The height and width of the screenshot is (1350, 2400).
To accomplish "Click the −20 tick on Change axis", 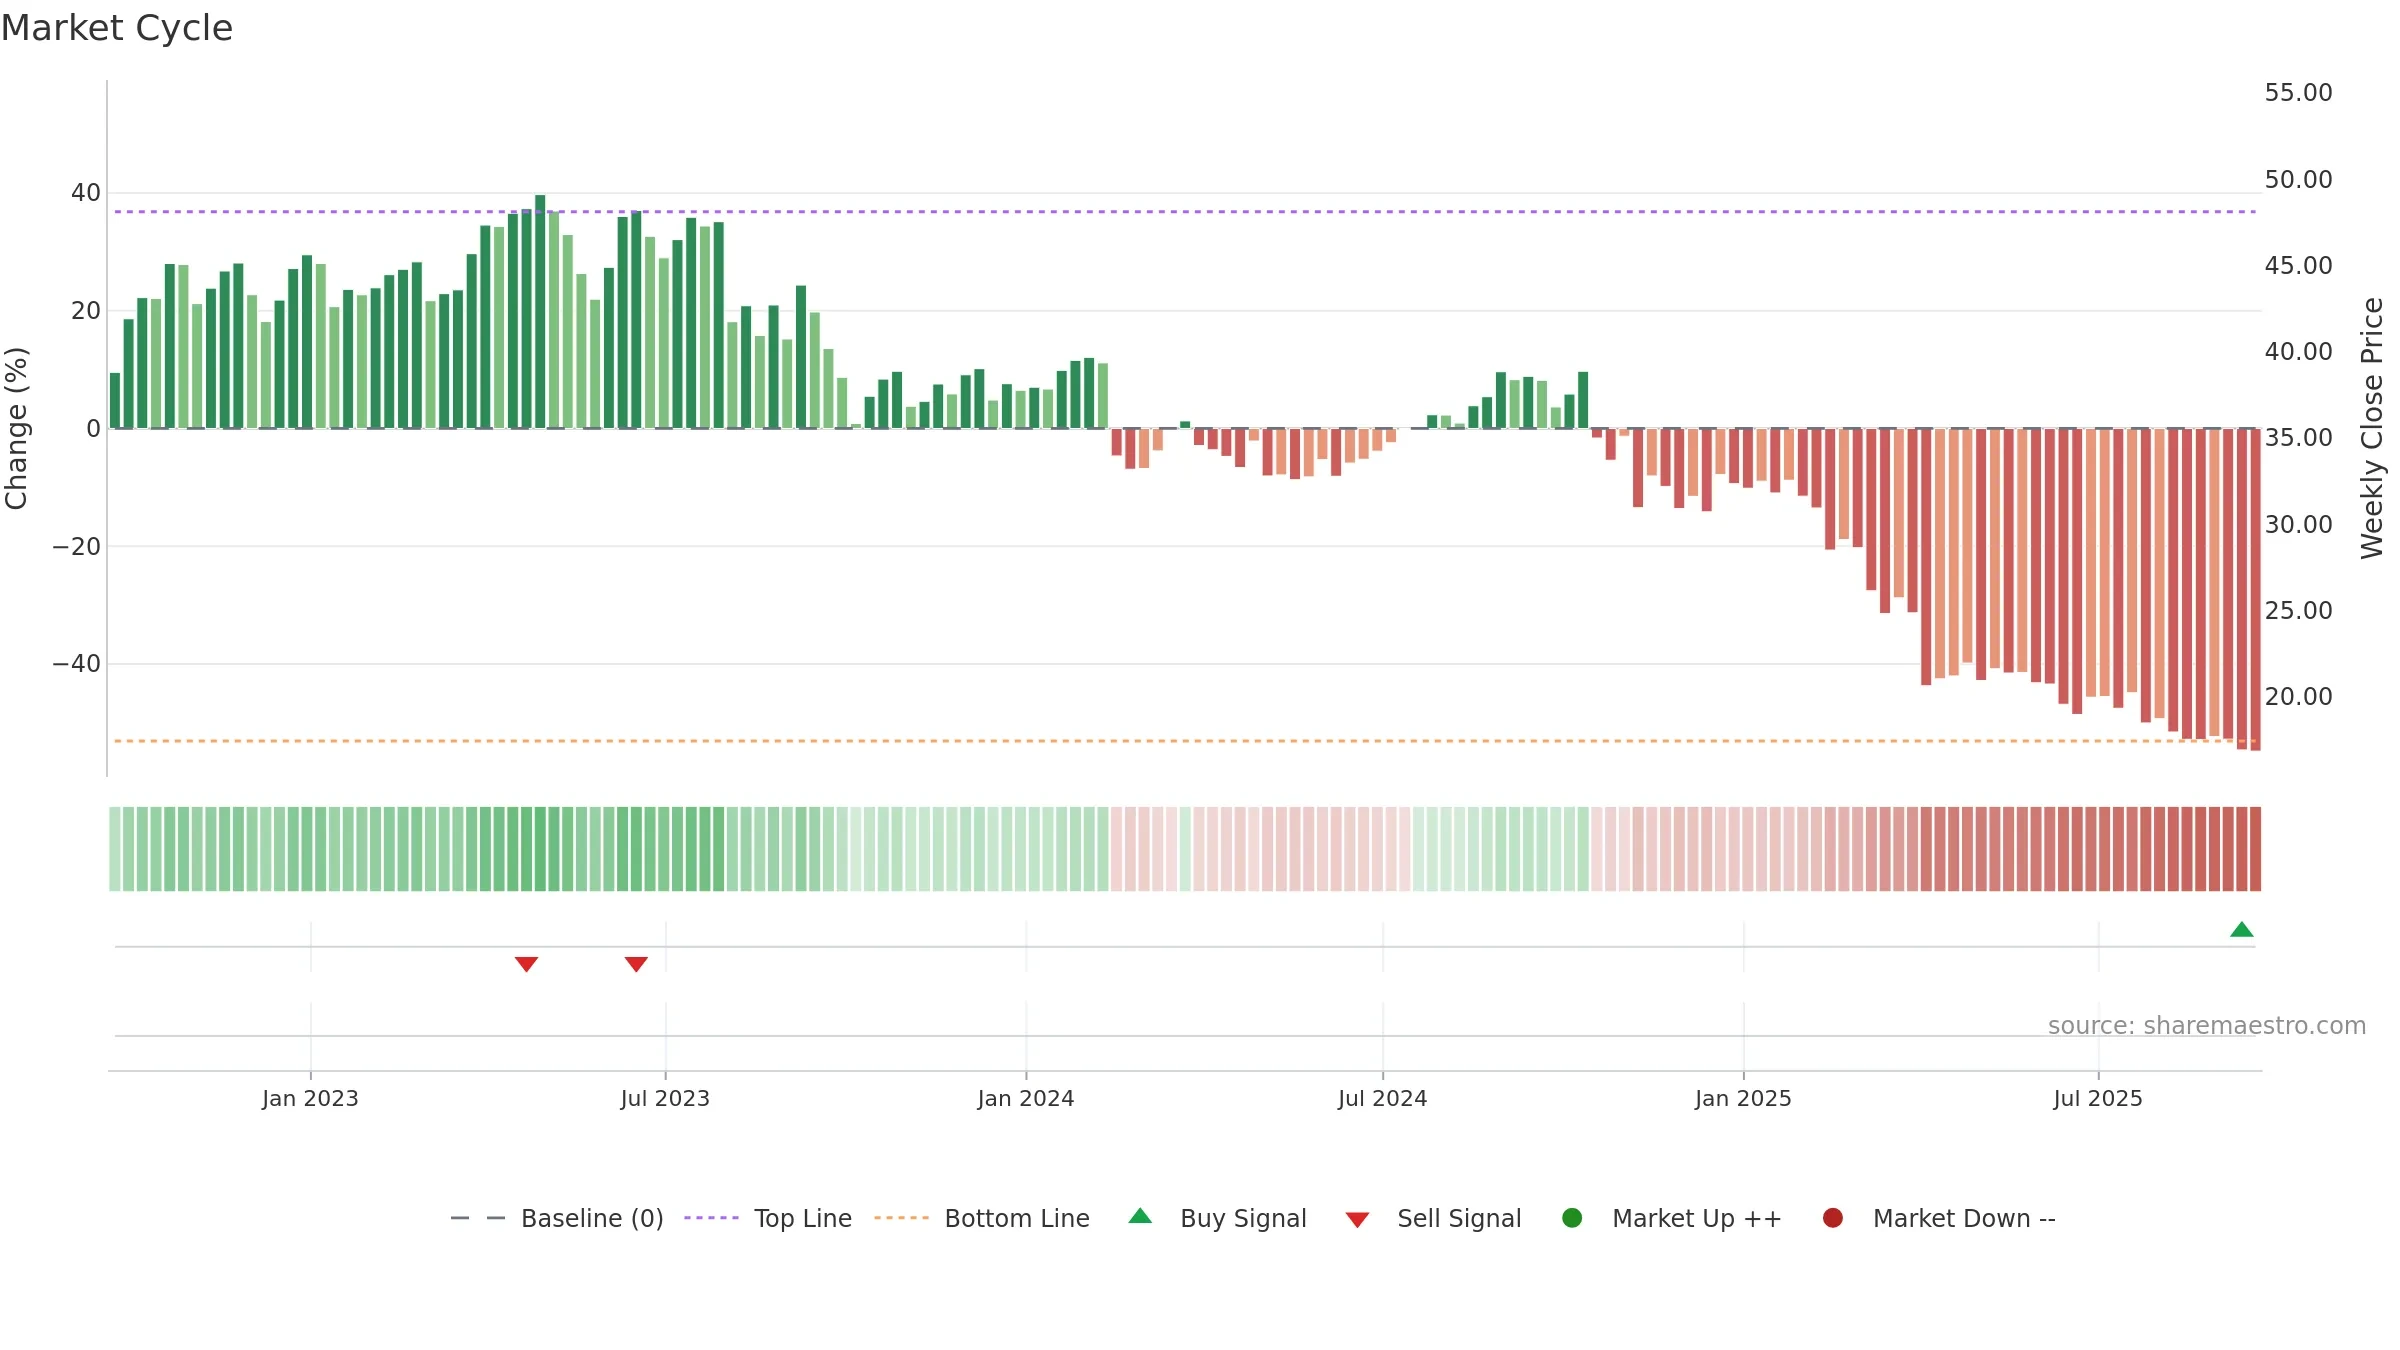I will [x=77, y=547].
